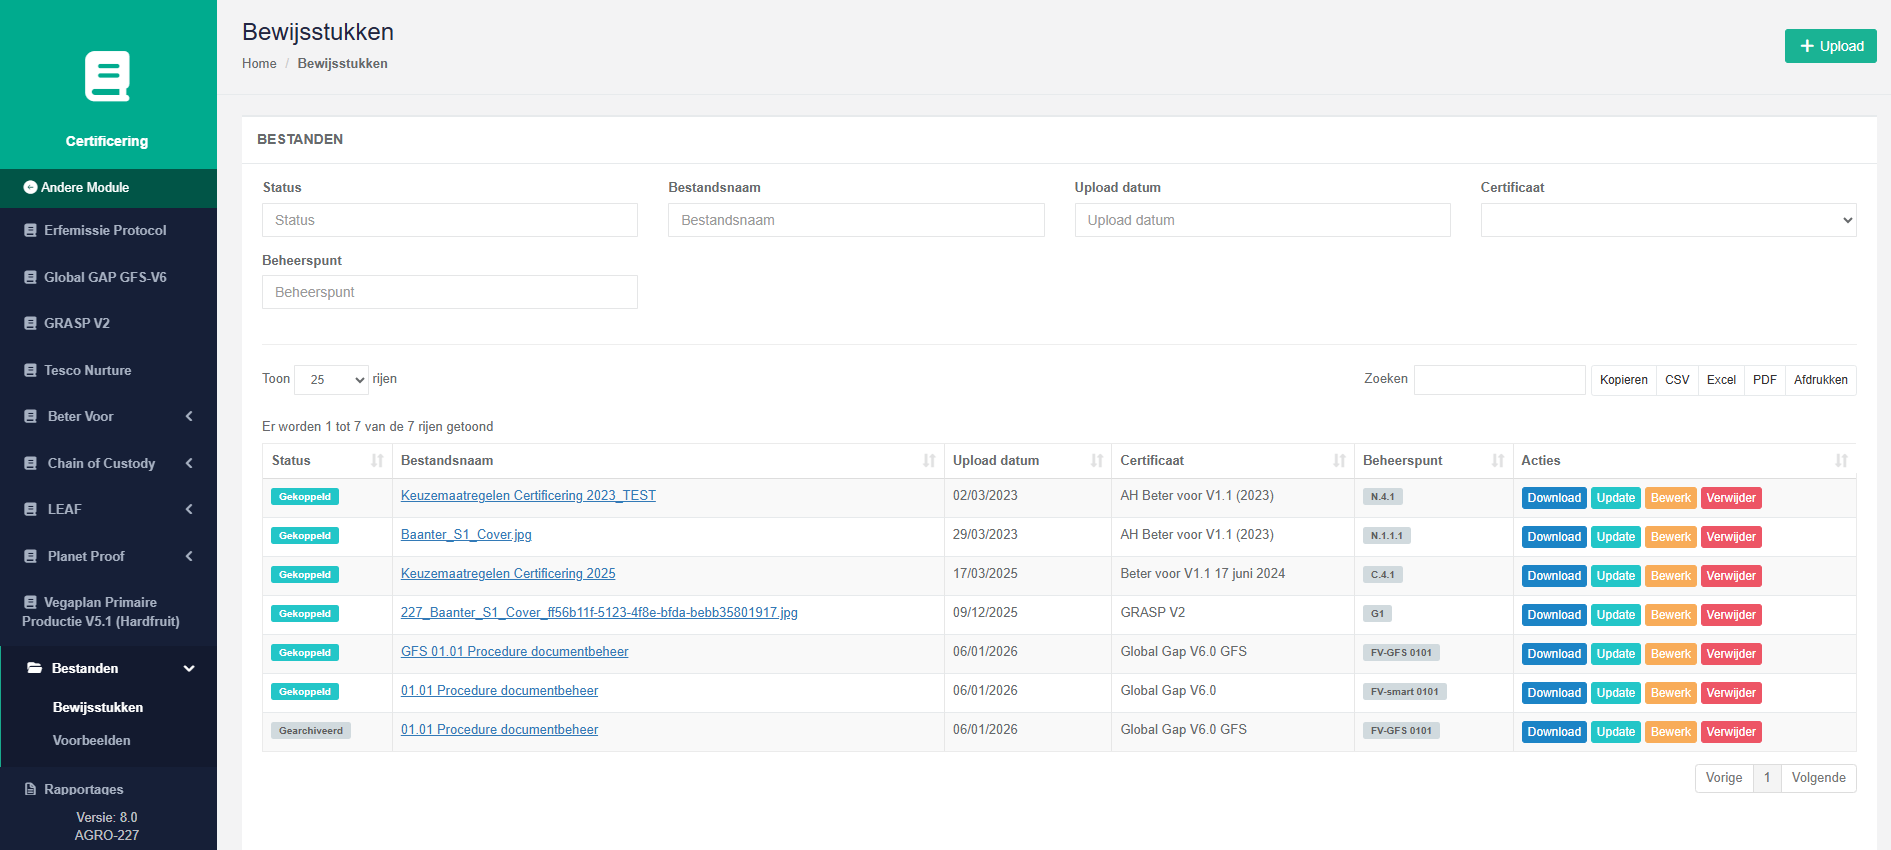
Task: Sort table by Bestandsnaam column arrows
Action: coord(929,461)
